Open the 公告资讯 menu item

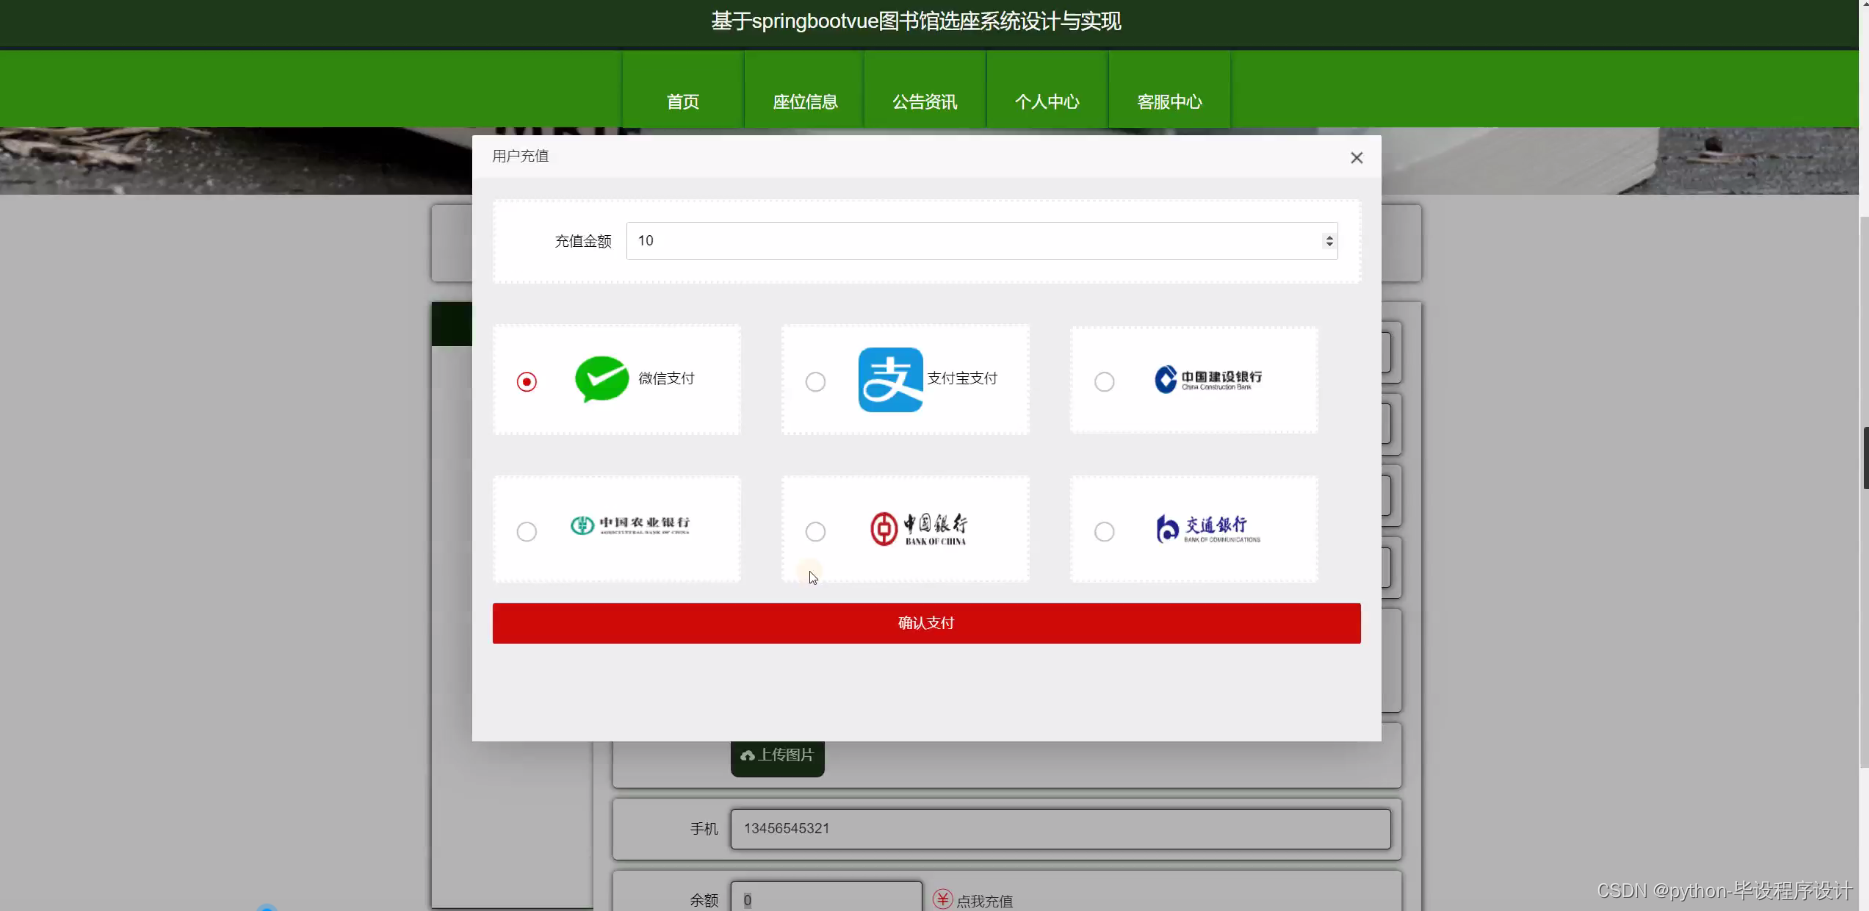924,101
